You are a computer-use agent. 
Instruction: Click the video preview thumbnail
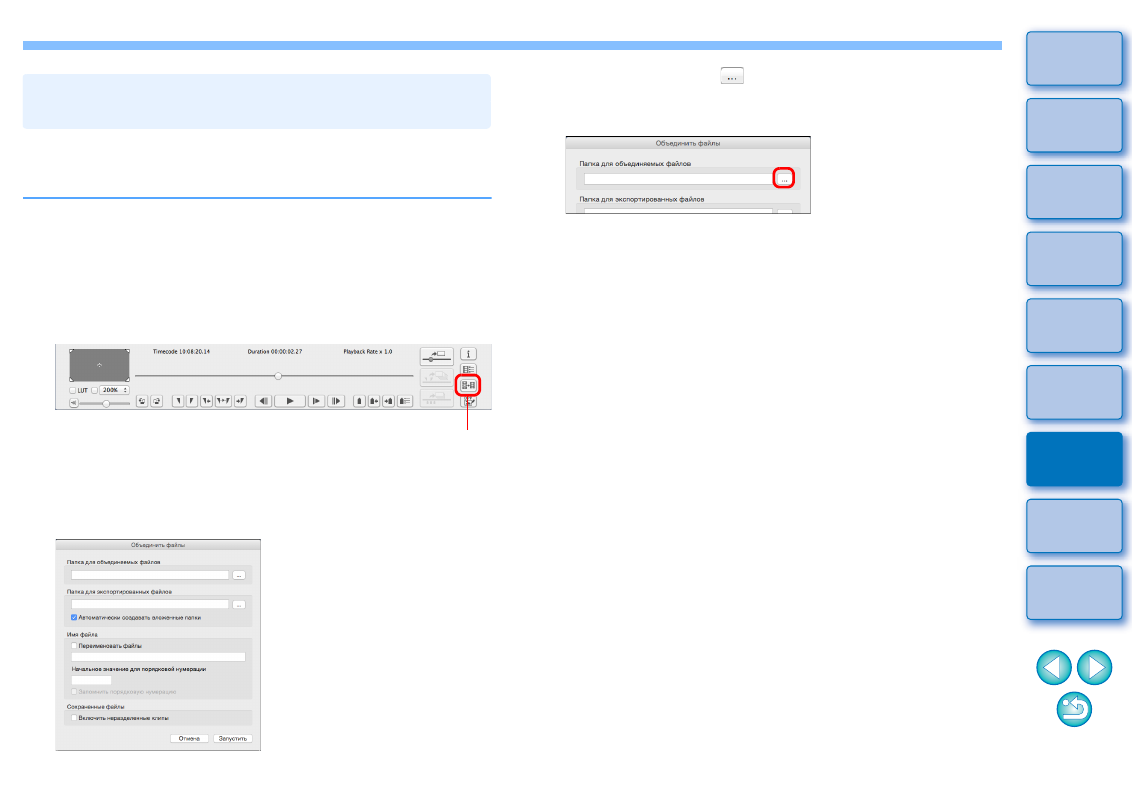(100, 365)
